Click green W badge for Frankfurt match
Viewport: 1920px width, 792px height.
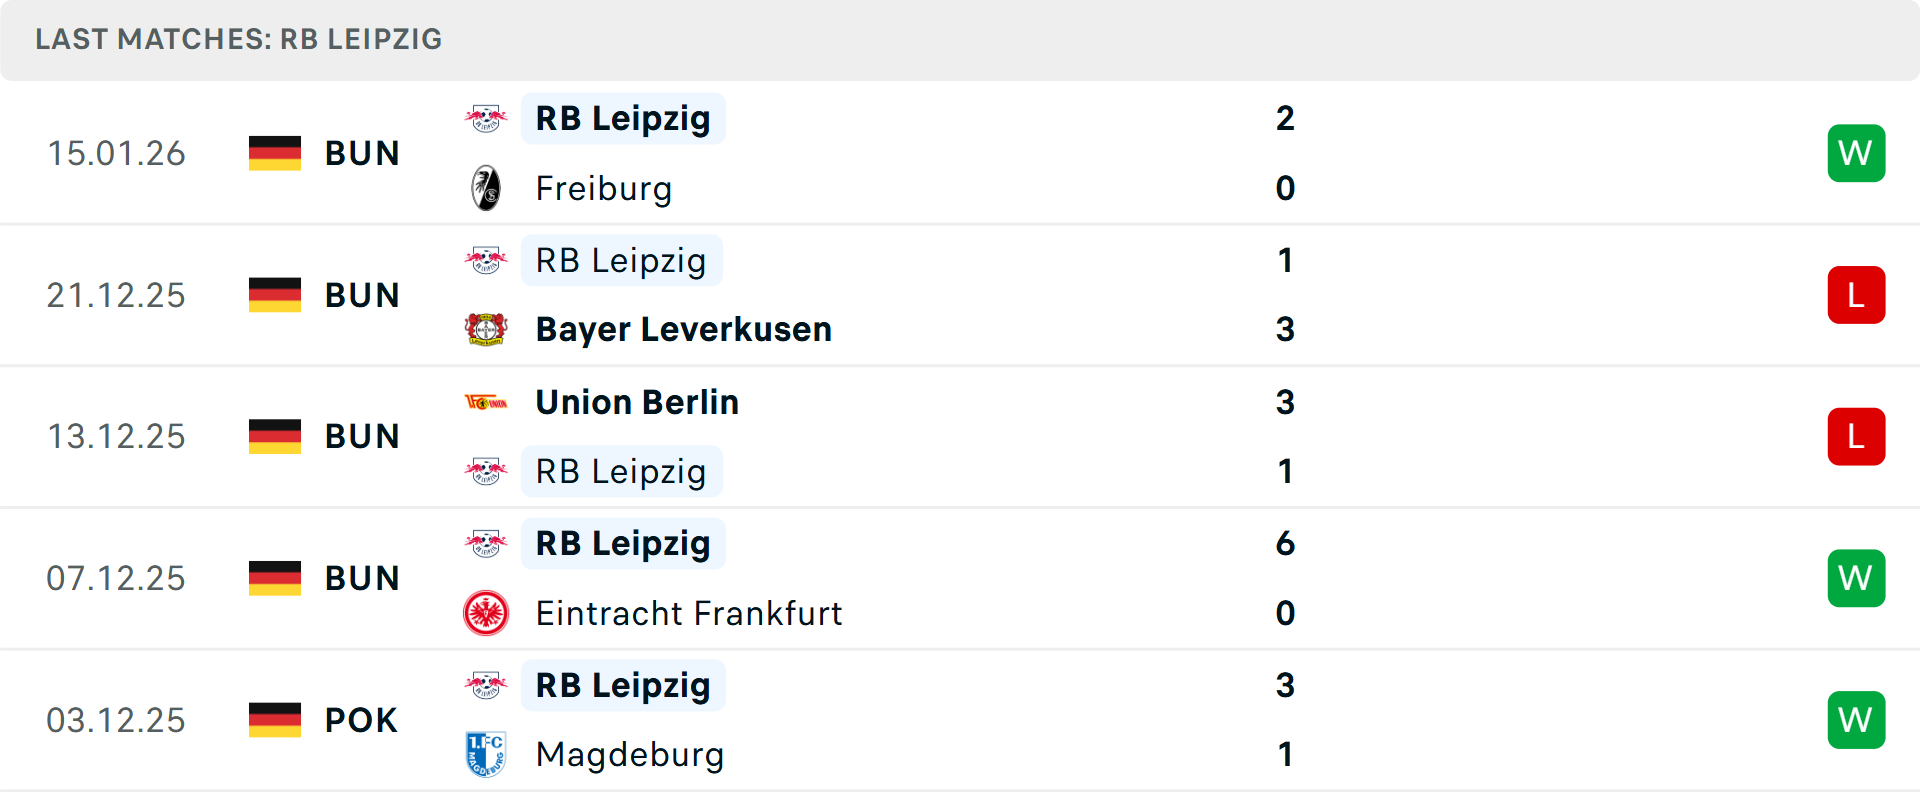coord(1856,578)
